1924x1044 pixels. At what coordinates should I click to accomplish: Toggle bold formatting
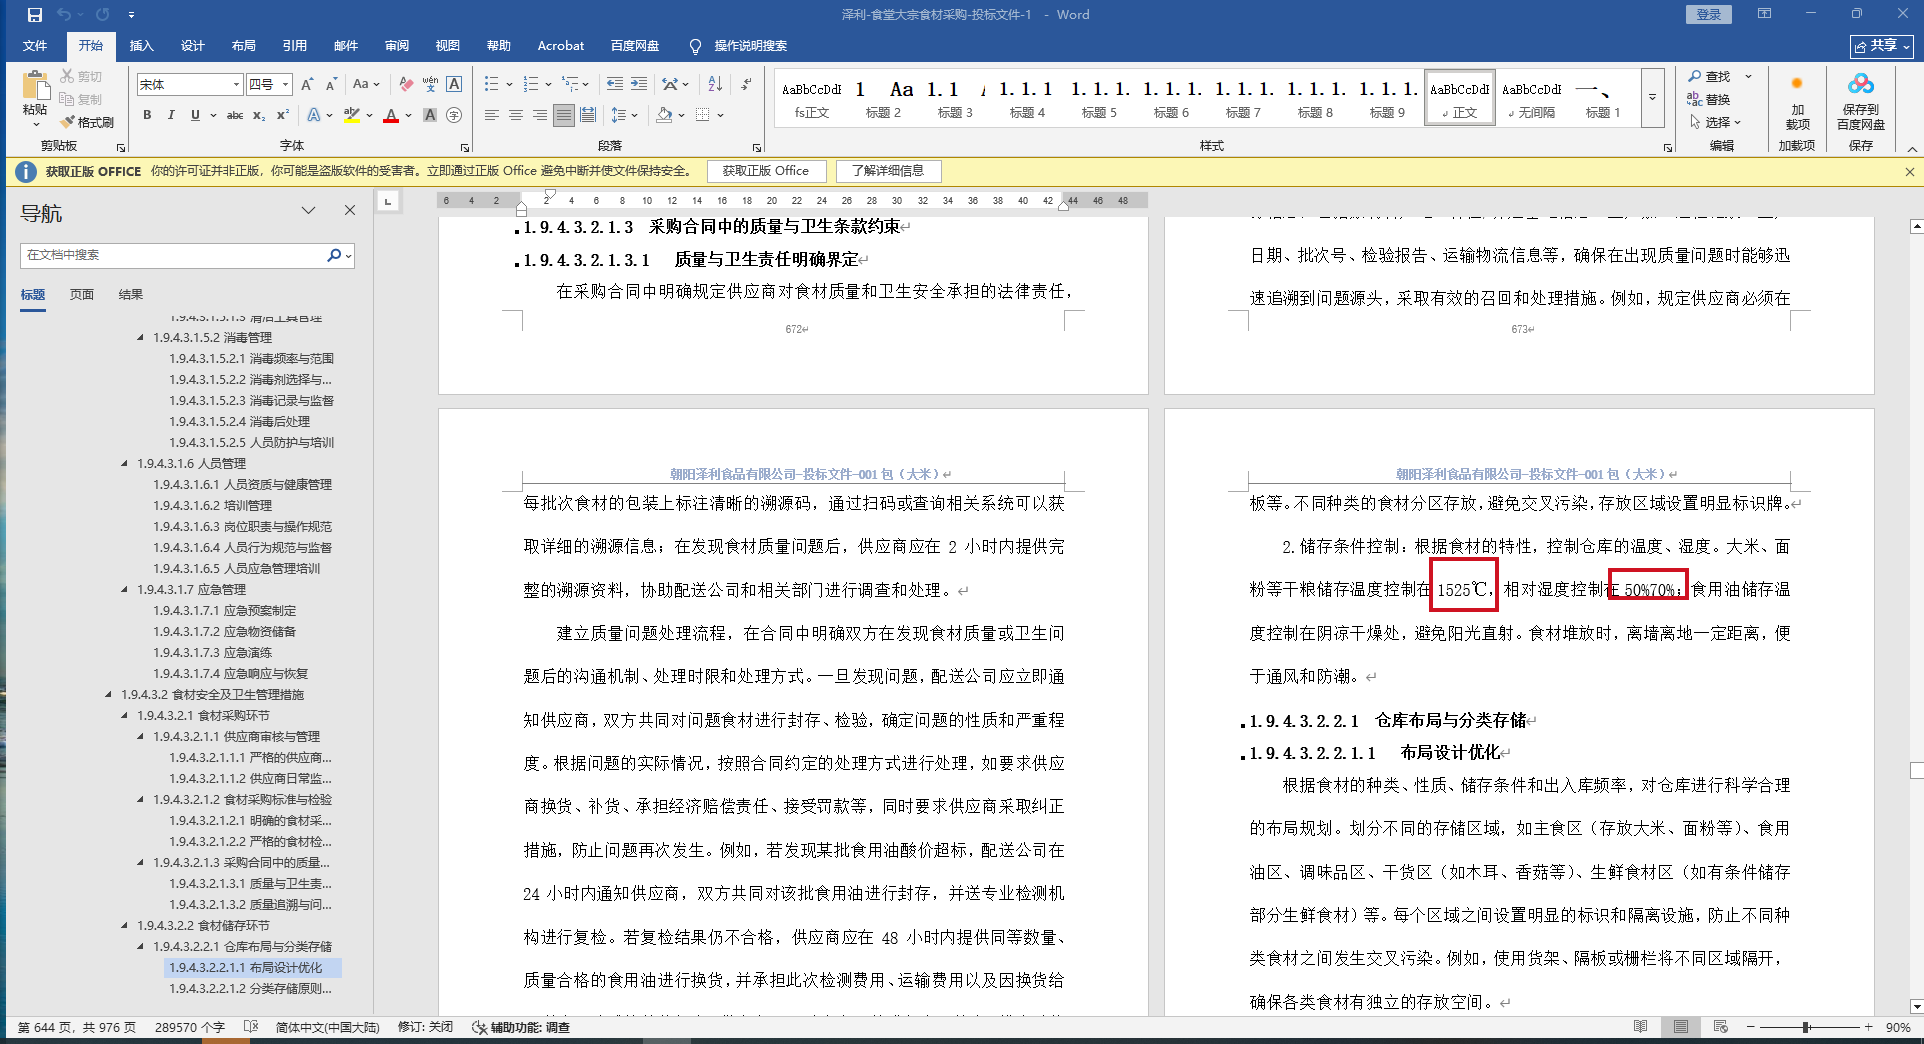tap(147, 115)
